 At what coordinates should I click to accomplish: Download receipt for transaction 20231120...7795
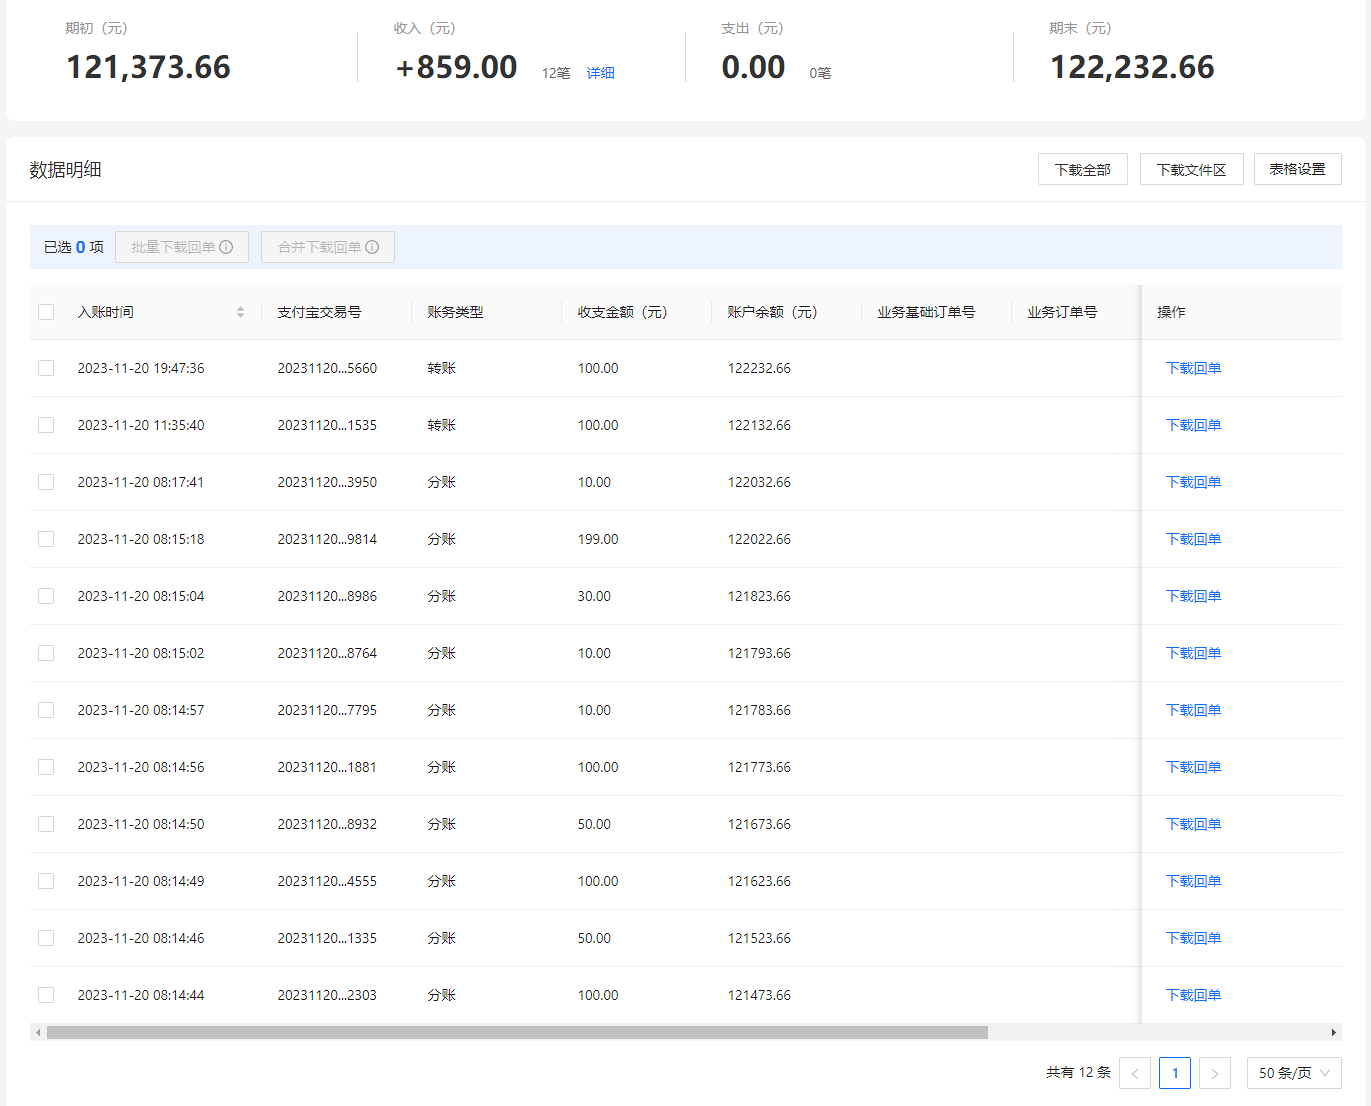point(1194,710)
